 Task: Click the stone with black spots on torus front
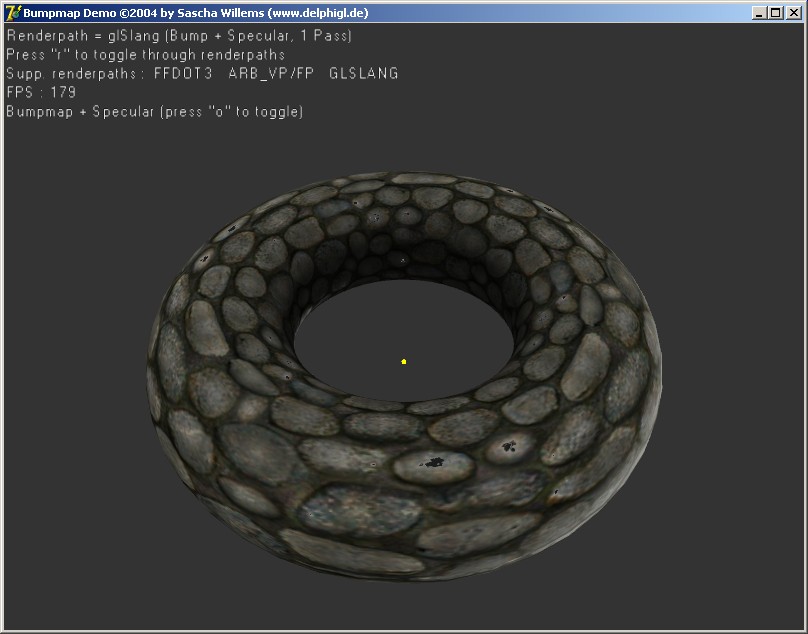tap(433, 464)
